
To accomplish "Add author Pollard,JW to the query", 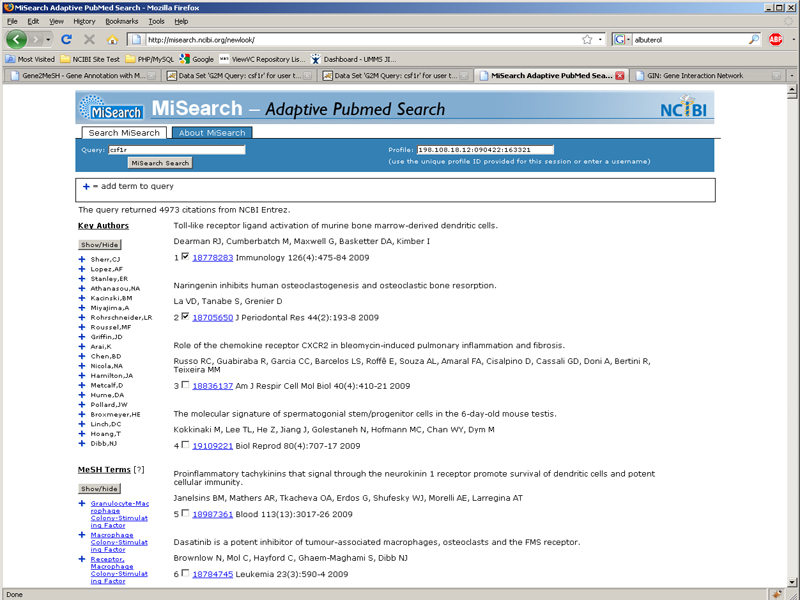I will 82,405.
